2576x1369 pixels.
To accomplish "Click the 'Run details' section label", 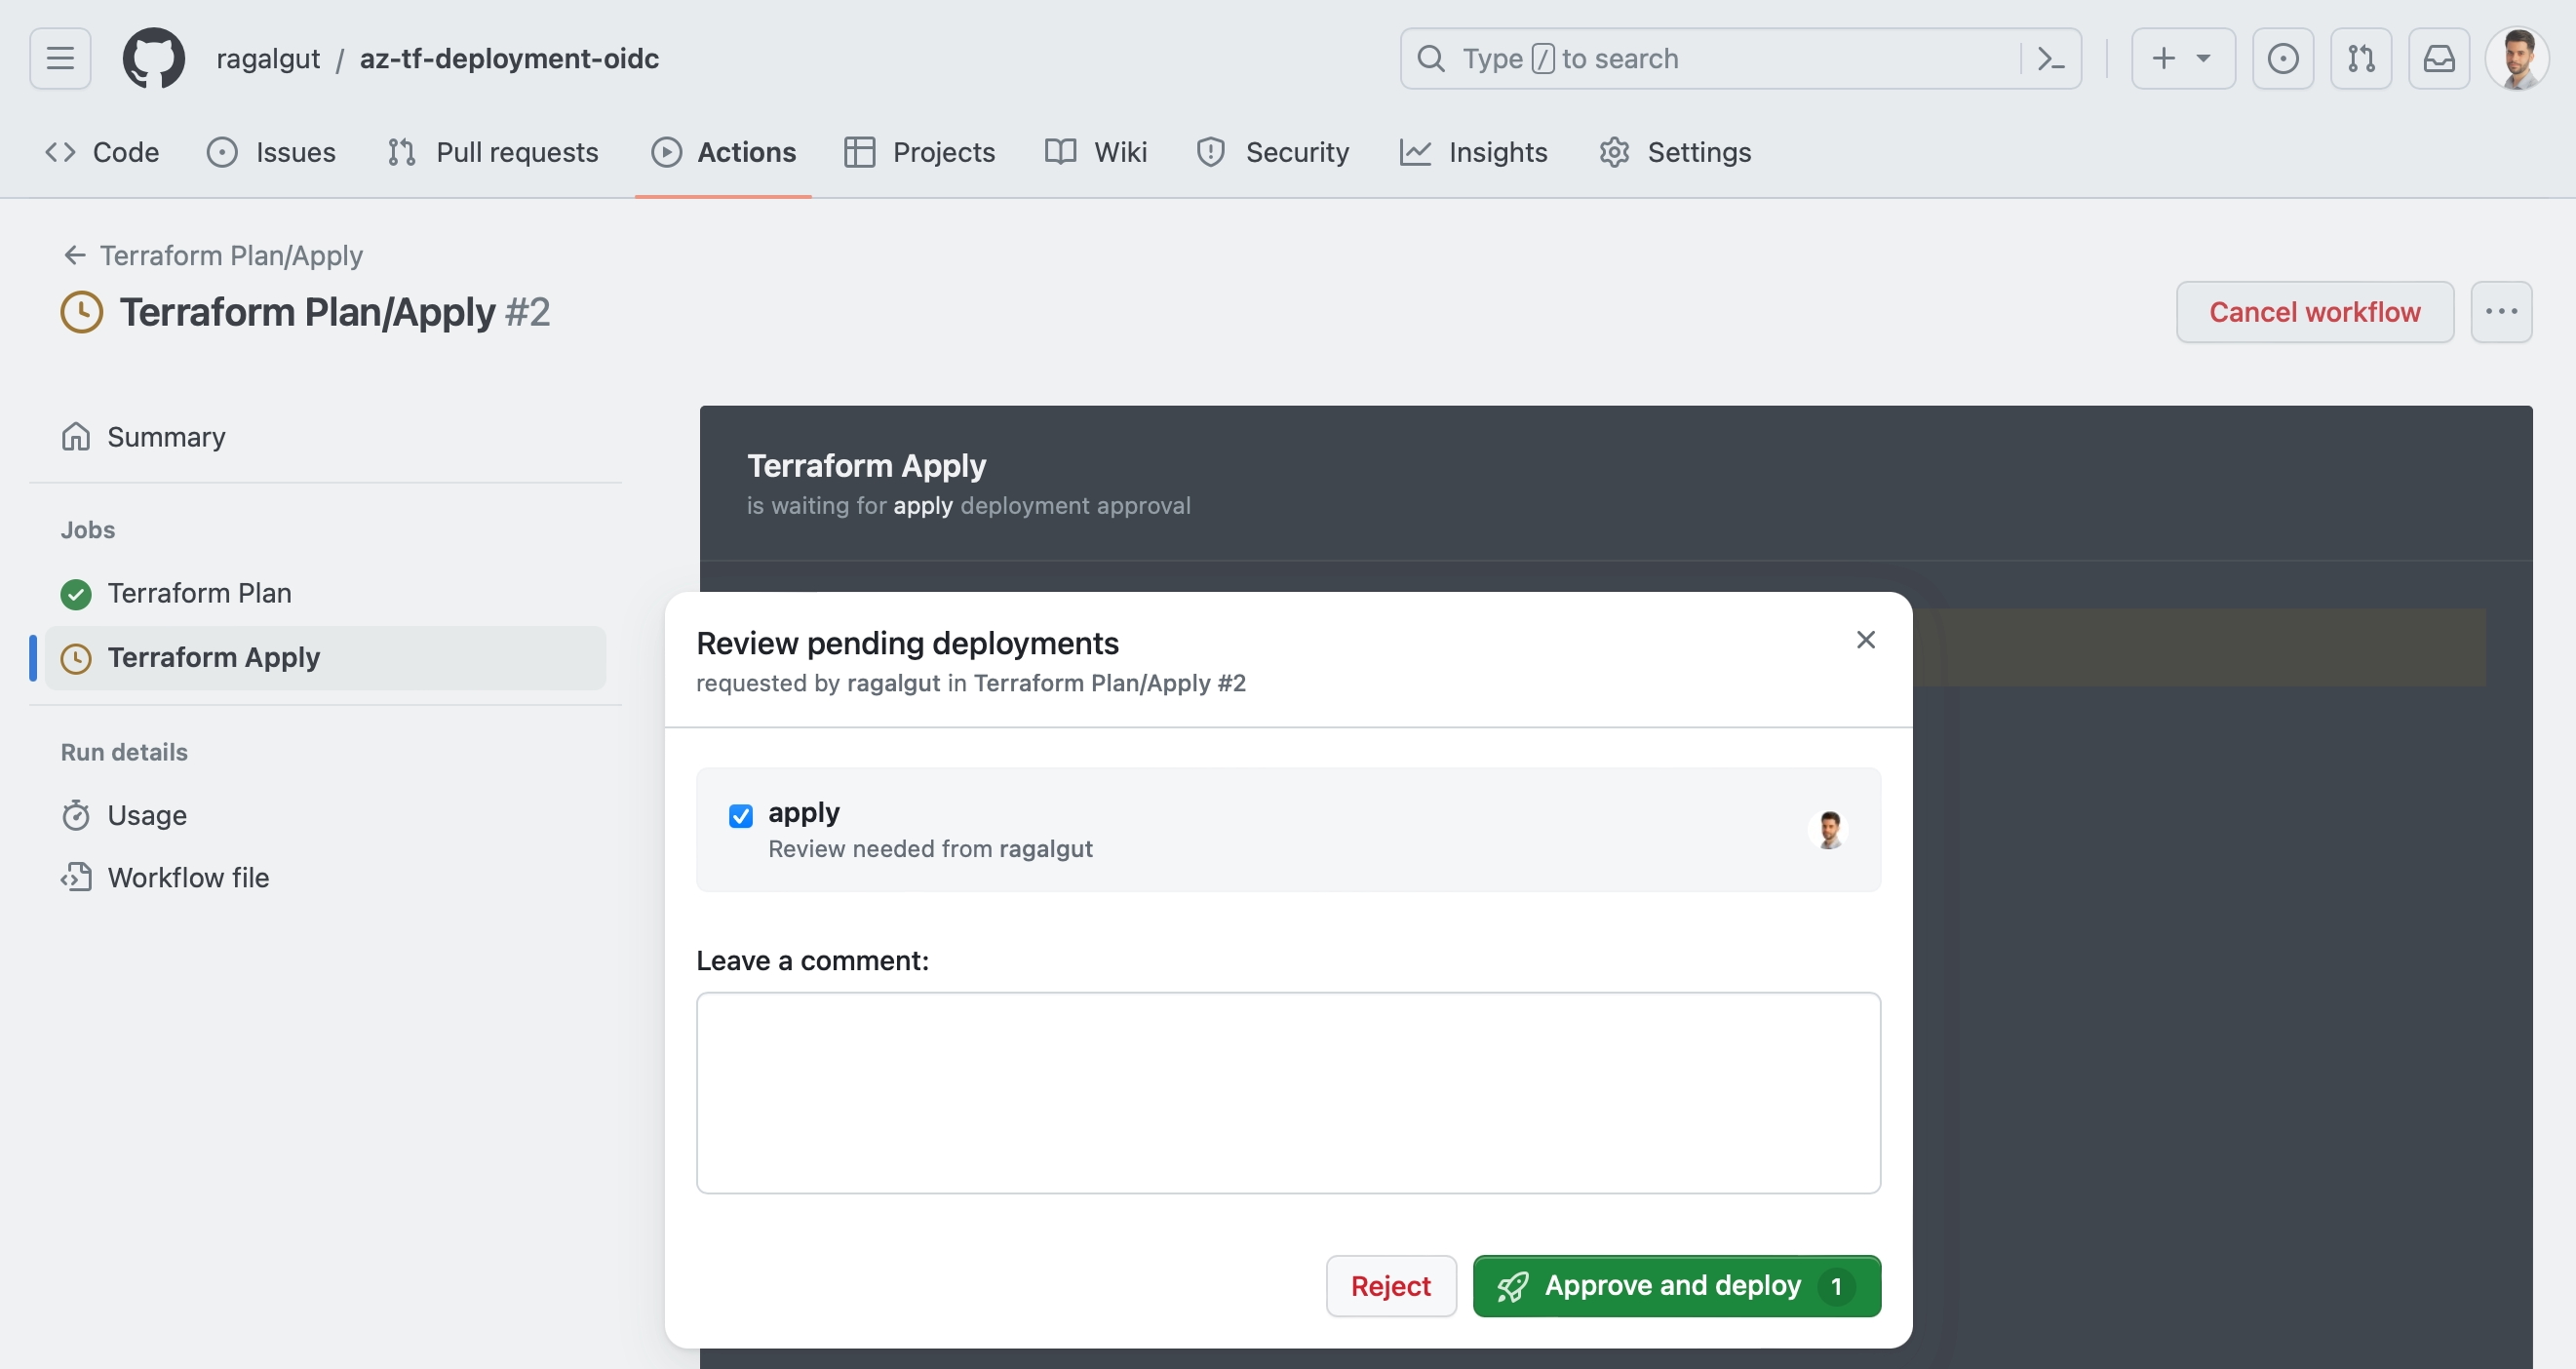I will coord(124,752).
